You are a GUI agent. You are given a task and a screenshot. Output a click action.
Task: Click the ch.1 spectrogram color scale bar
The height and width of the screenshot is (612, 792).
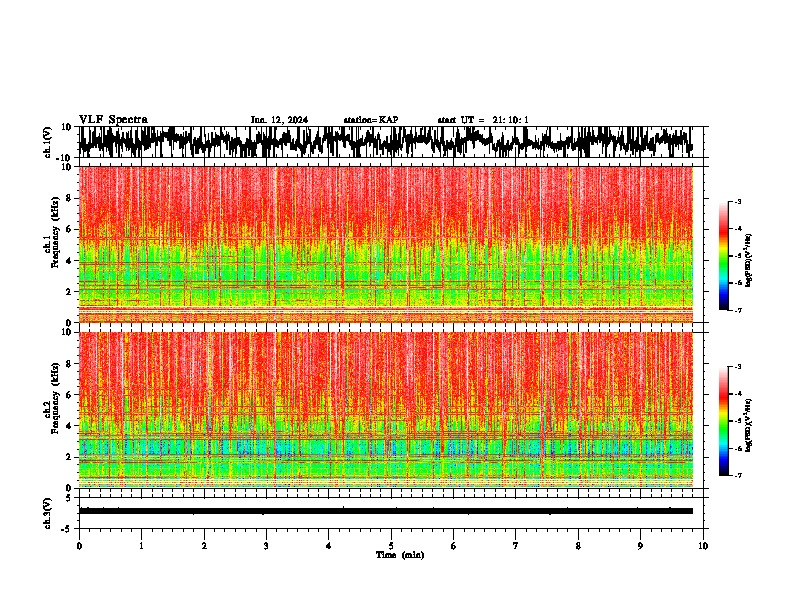click(x=723, y=256)
